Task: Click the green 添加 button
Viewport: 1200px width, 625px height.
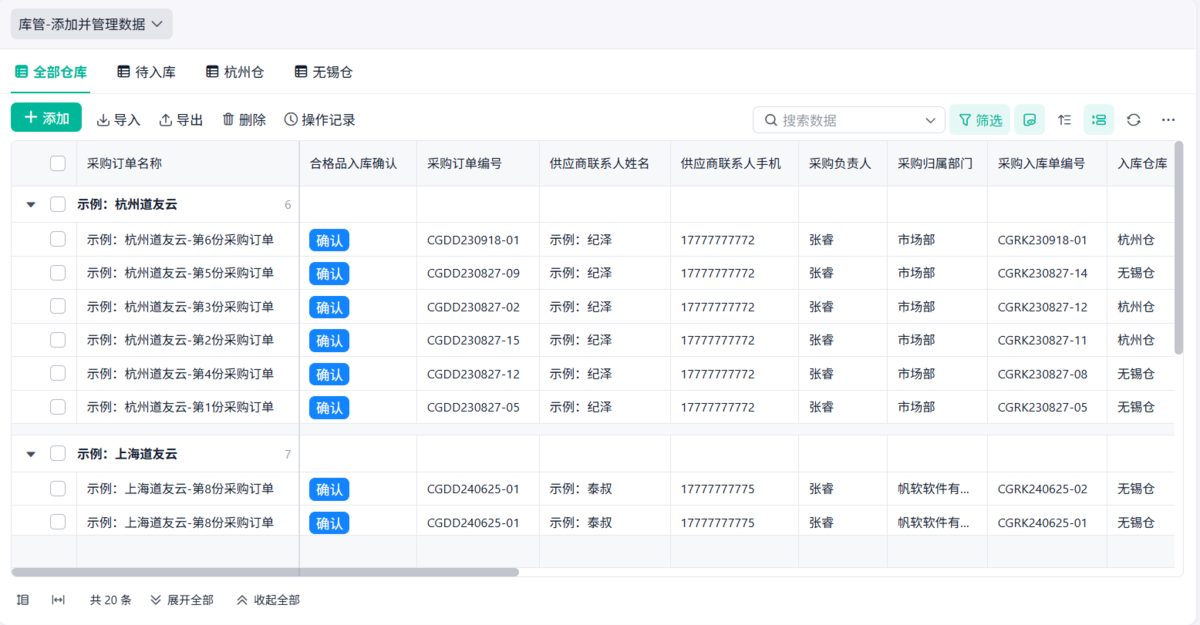Action: (46, 118)
